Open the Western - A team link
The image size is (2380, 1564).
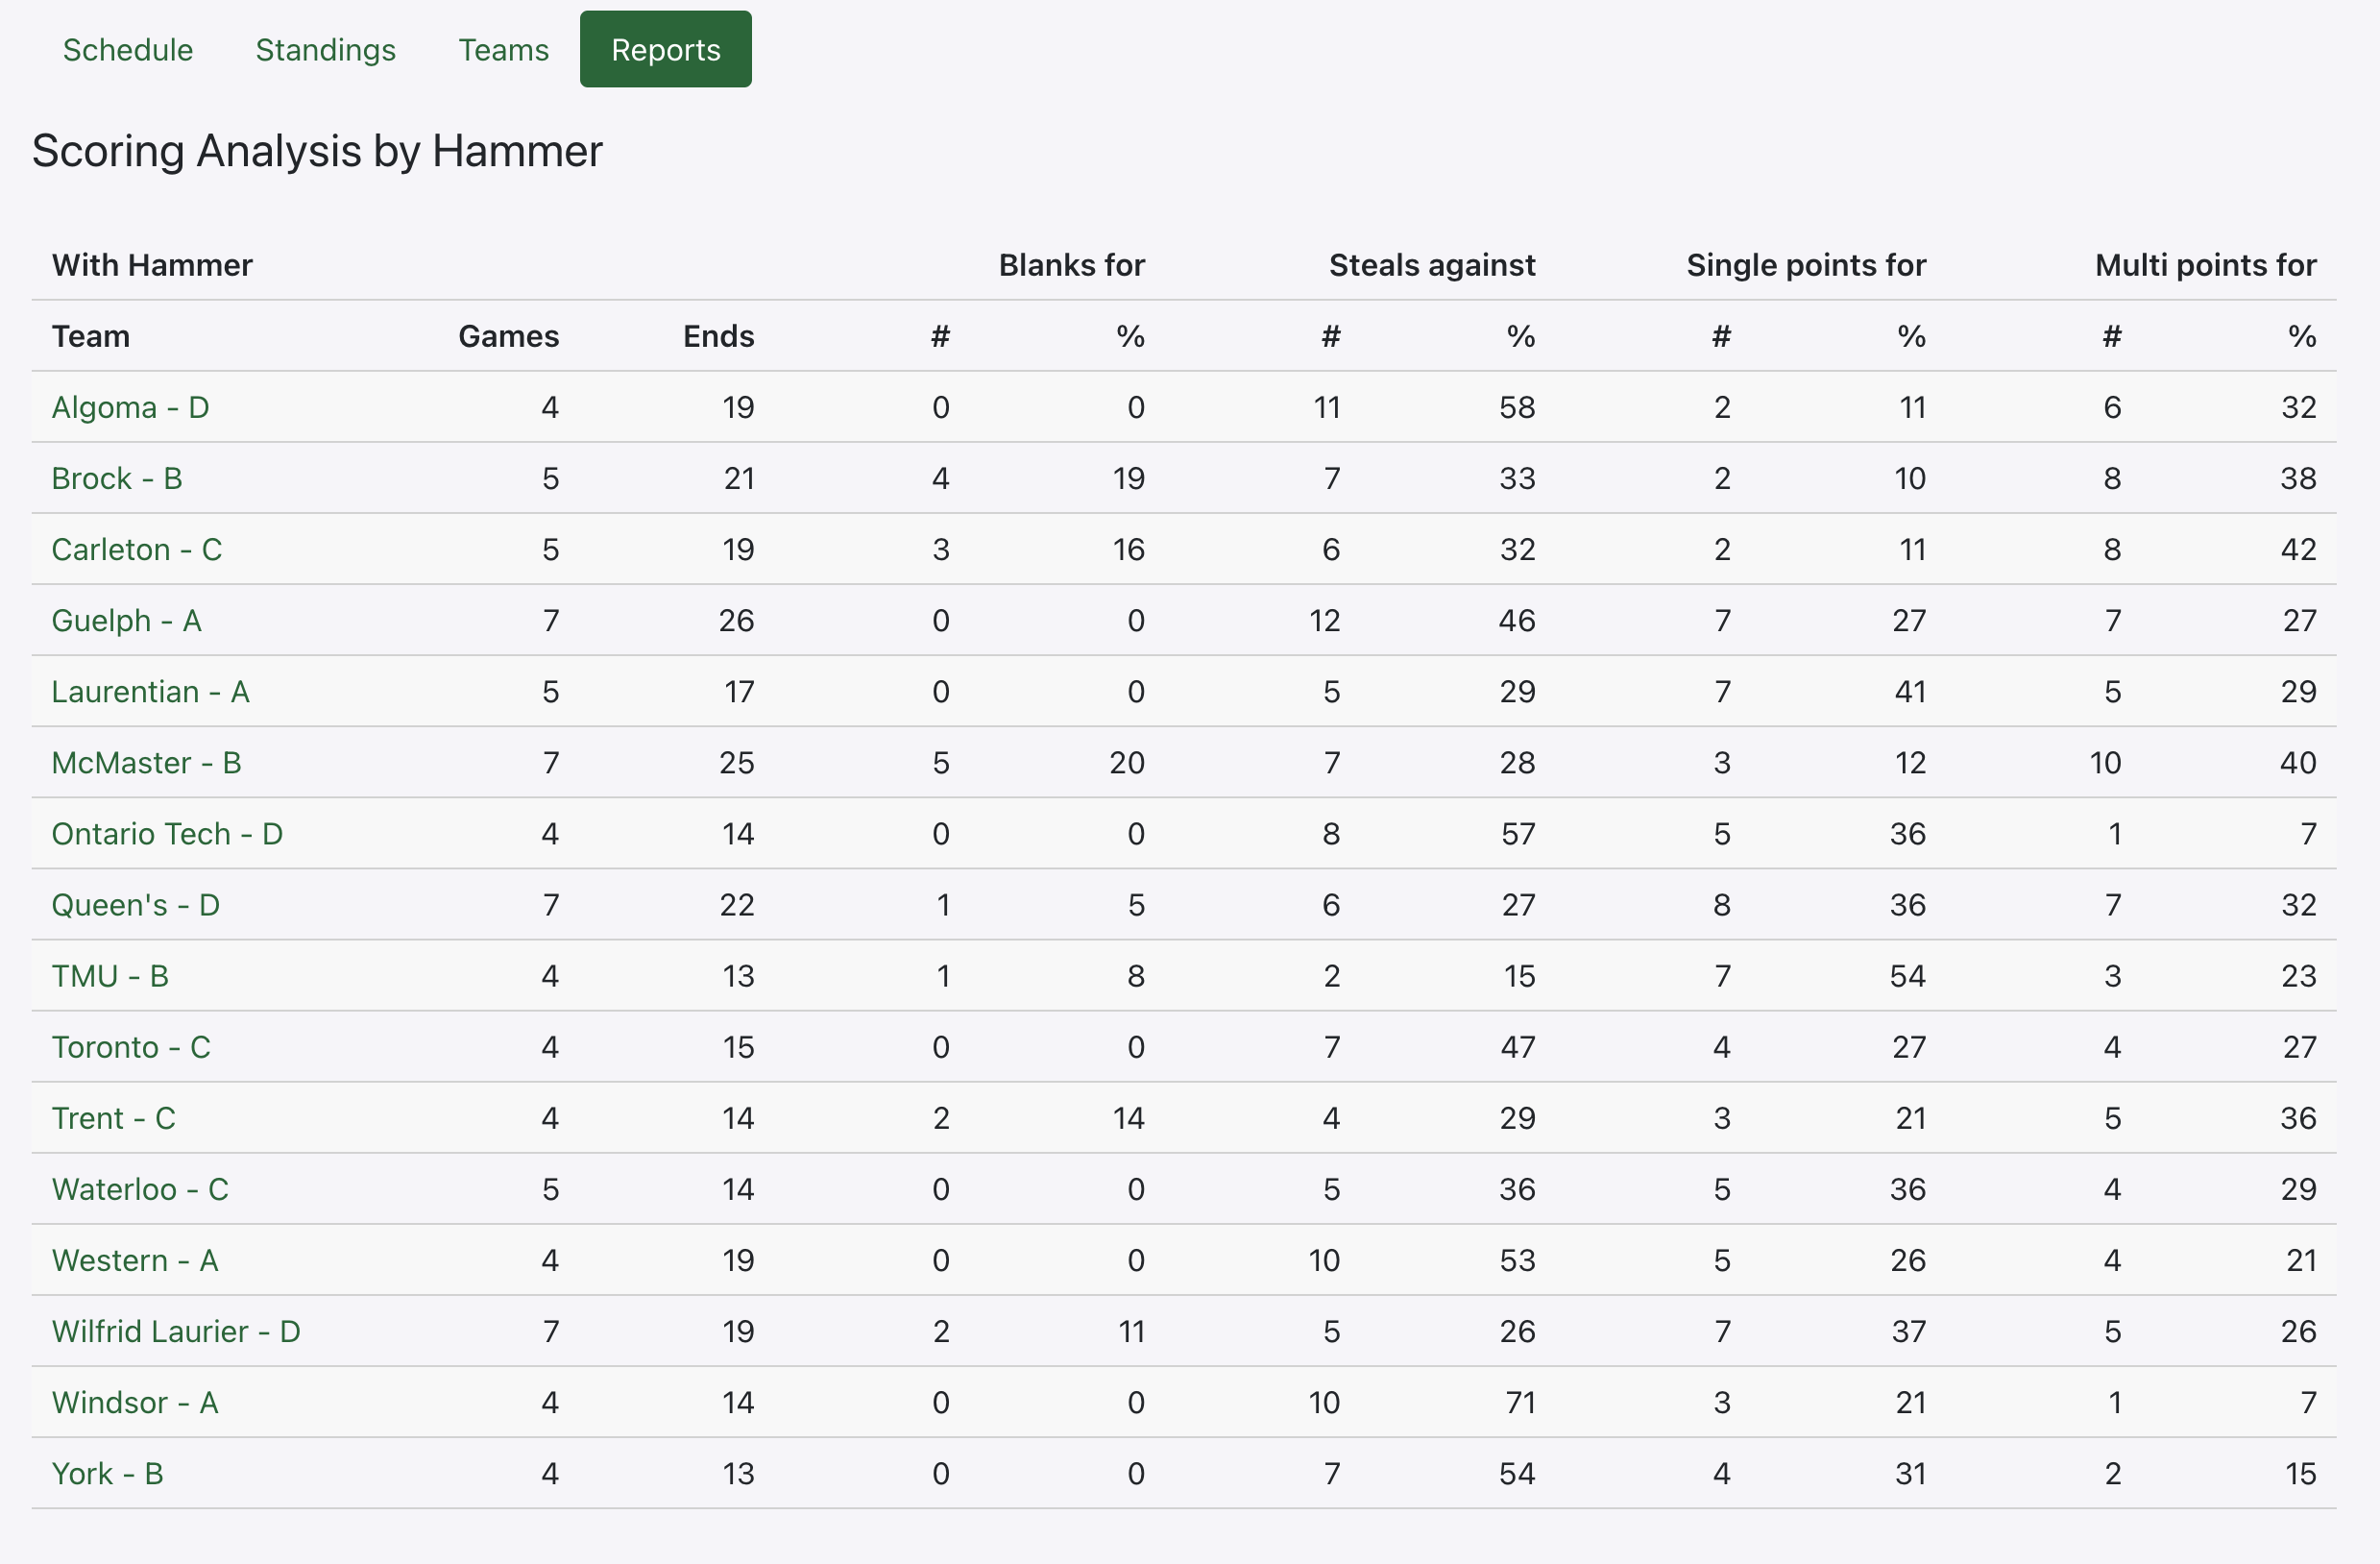pos(135,1259)
